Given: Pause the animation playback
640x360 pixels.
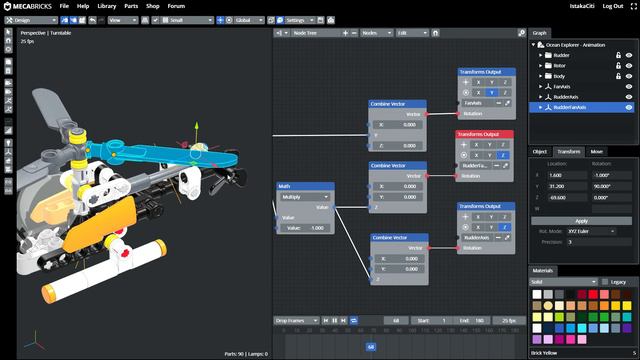Looking at the screenshot, I should point(335,320).
